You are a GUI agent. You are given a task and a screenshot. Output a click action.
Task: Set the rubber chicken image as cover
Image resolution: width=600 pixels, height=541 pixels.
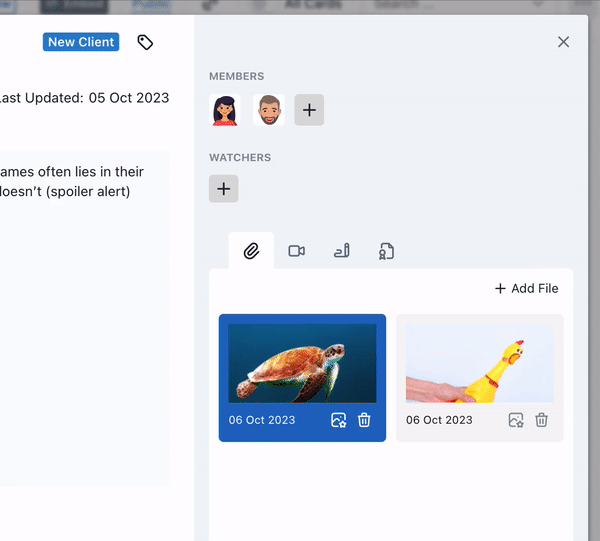(515, 420)
